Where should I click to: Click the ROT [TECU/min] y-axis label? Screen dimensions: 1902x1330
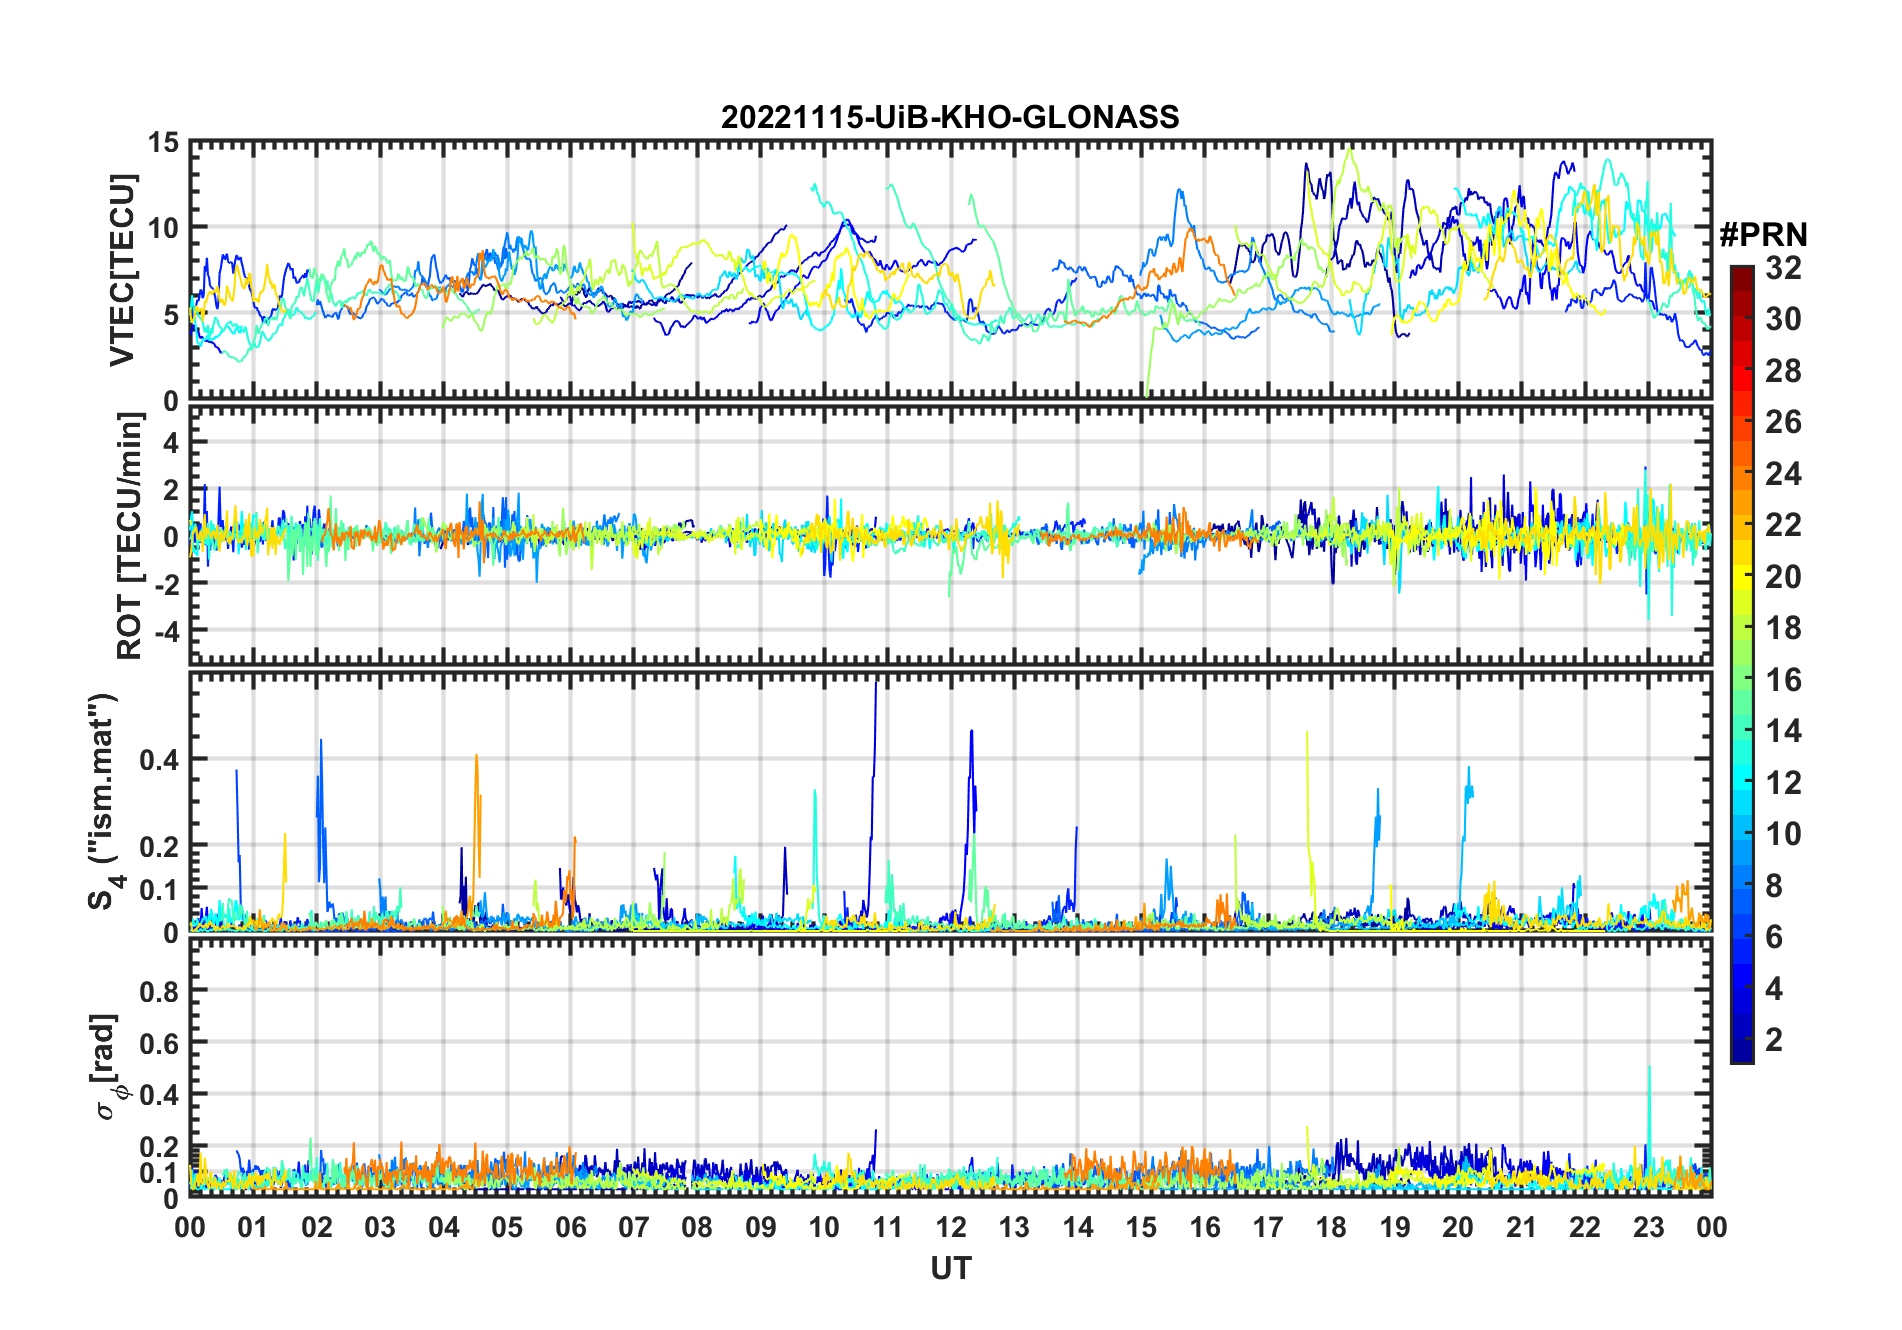(x=130, y=536)
